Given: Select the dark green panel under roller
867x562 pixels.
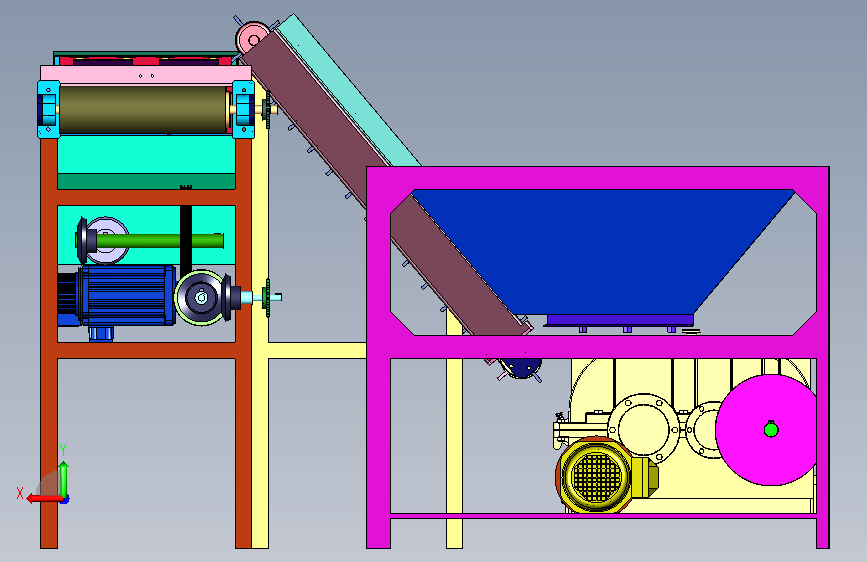Looking at the screenshot, I should 147,181.
